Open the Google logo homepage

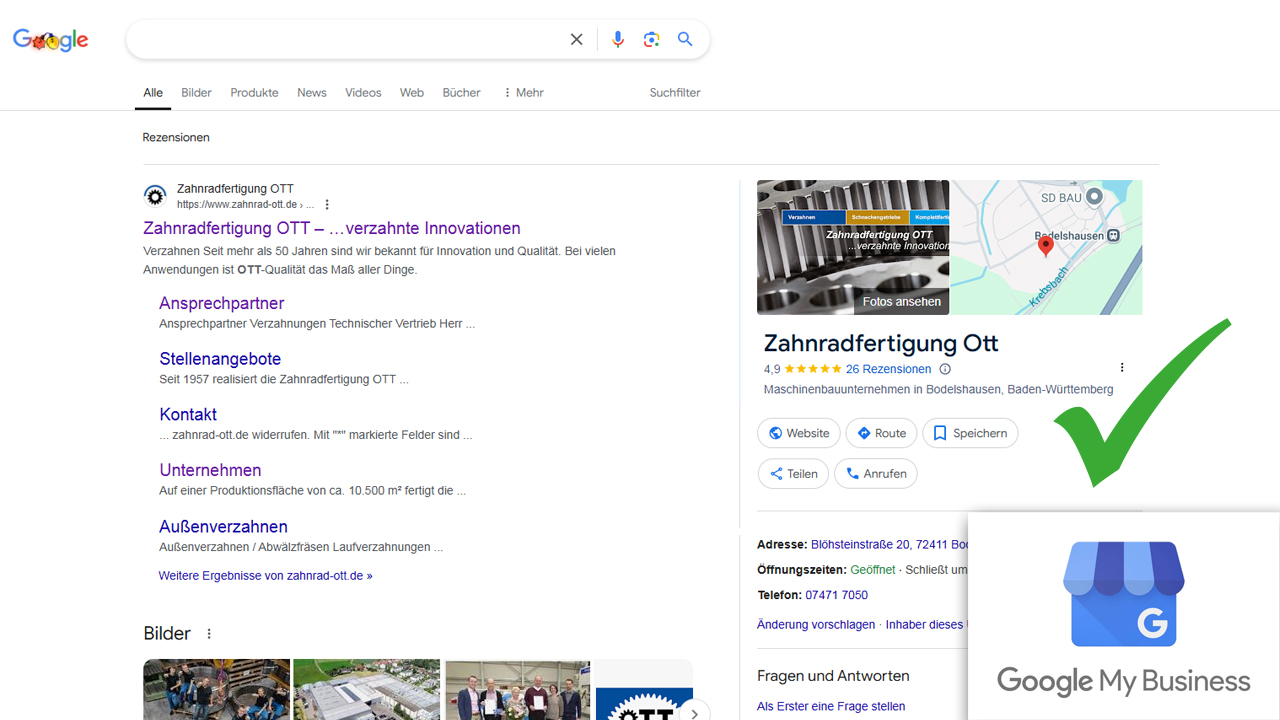click(x=51, y=40)
